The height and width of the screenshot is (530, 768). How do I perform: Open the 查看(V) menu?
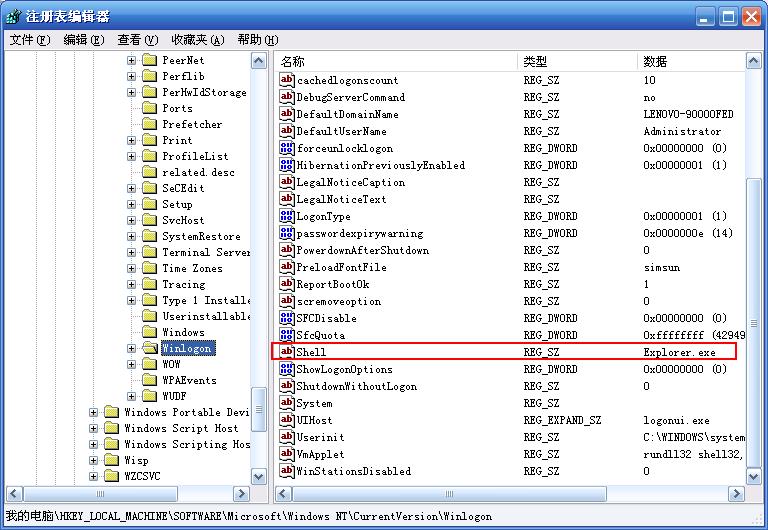[138, 40]
